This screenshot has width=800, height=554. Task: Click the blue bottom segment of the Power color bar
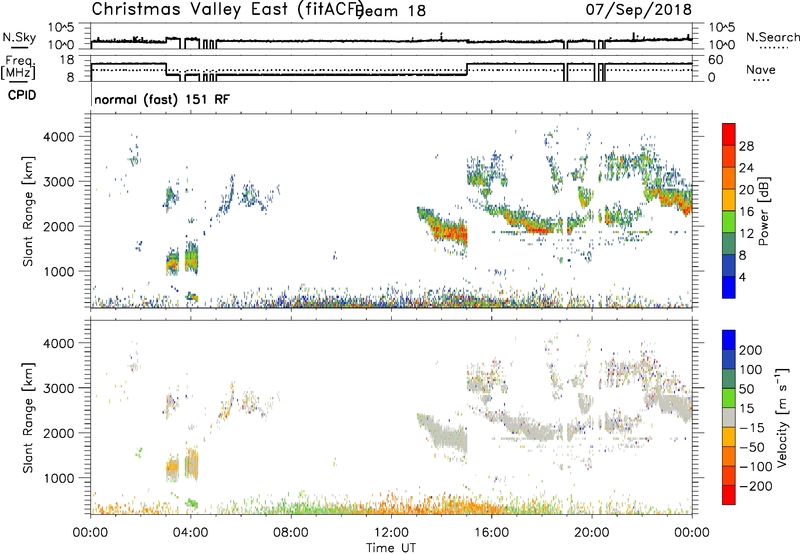point(729,287)
